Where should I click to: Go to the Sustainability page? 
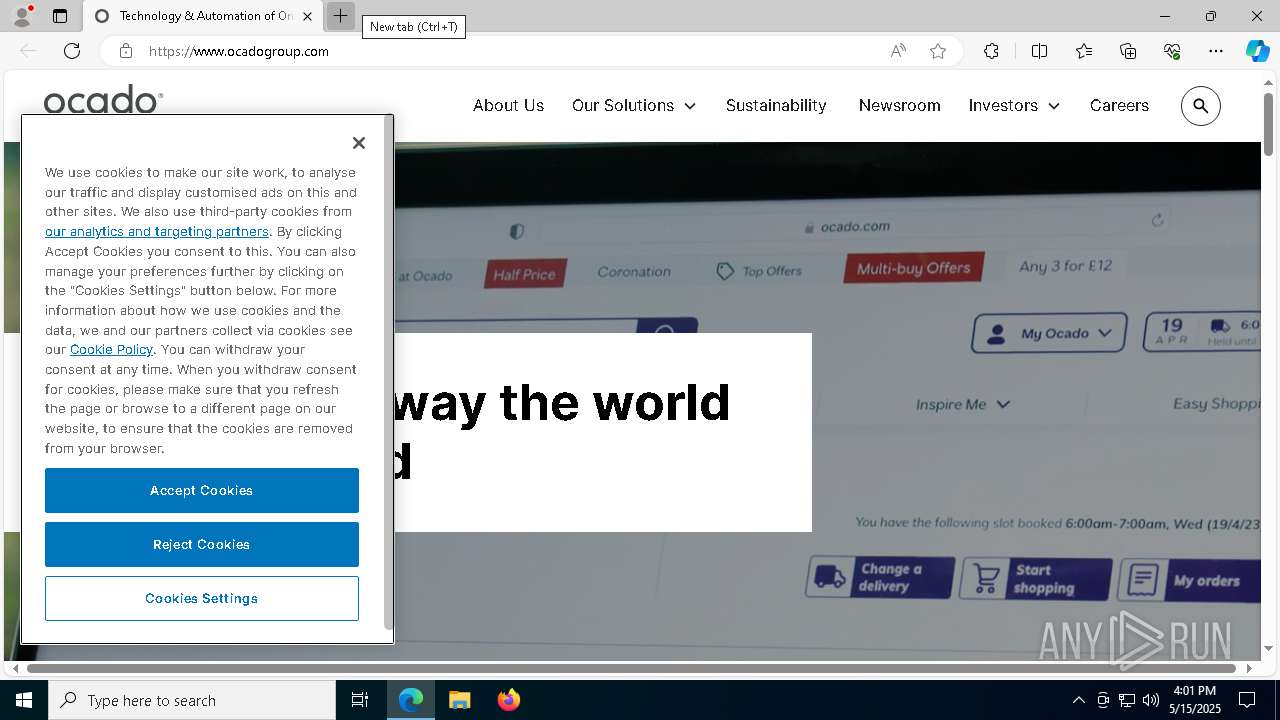(x=776, y=105)
